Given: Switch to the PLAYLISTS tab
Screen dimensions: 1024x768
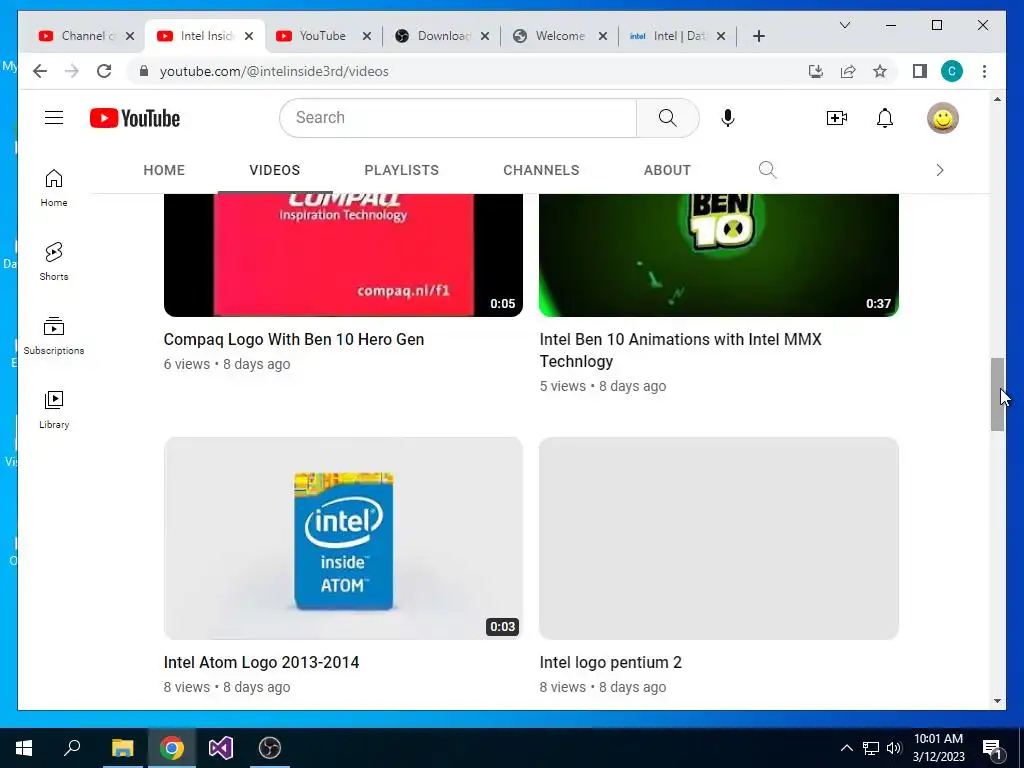Looking at the screenshot, I should click(x=402, y=170).
